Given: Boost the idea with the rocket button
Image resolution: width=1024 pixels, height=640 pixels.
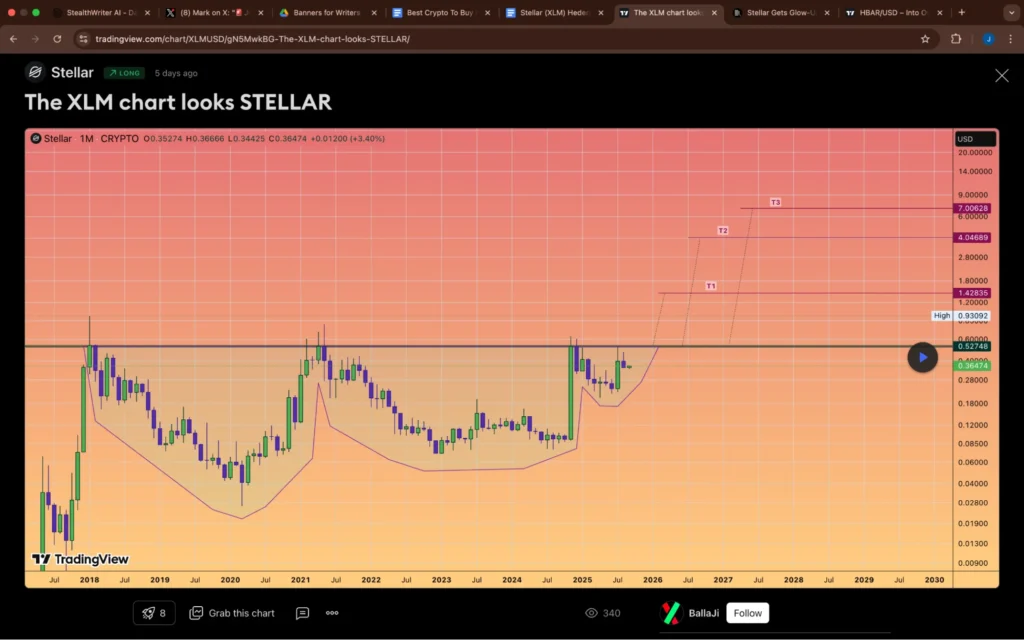Looking at the screenshot, I should coord(154,613).
